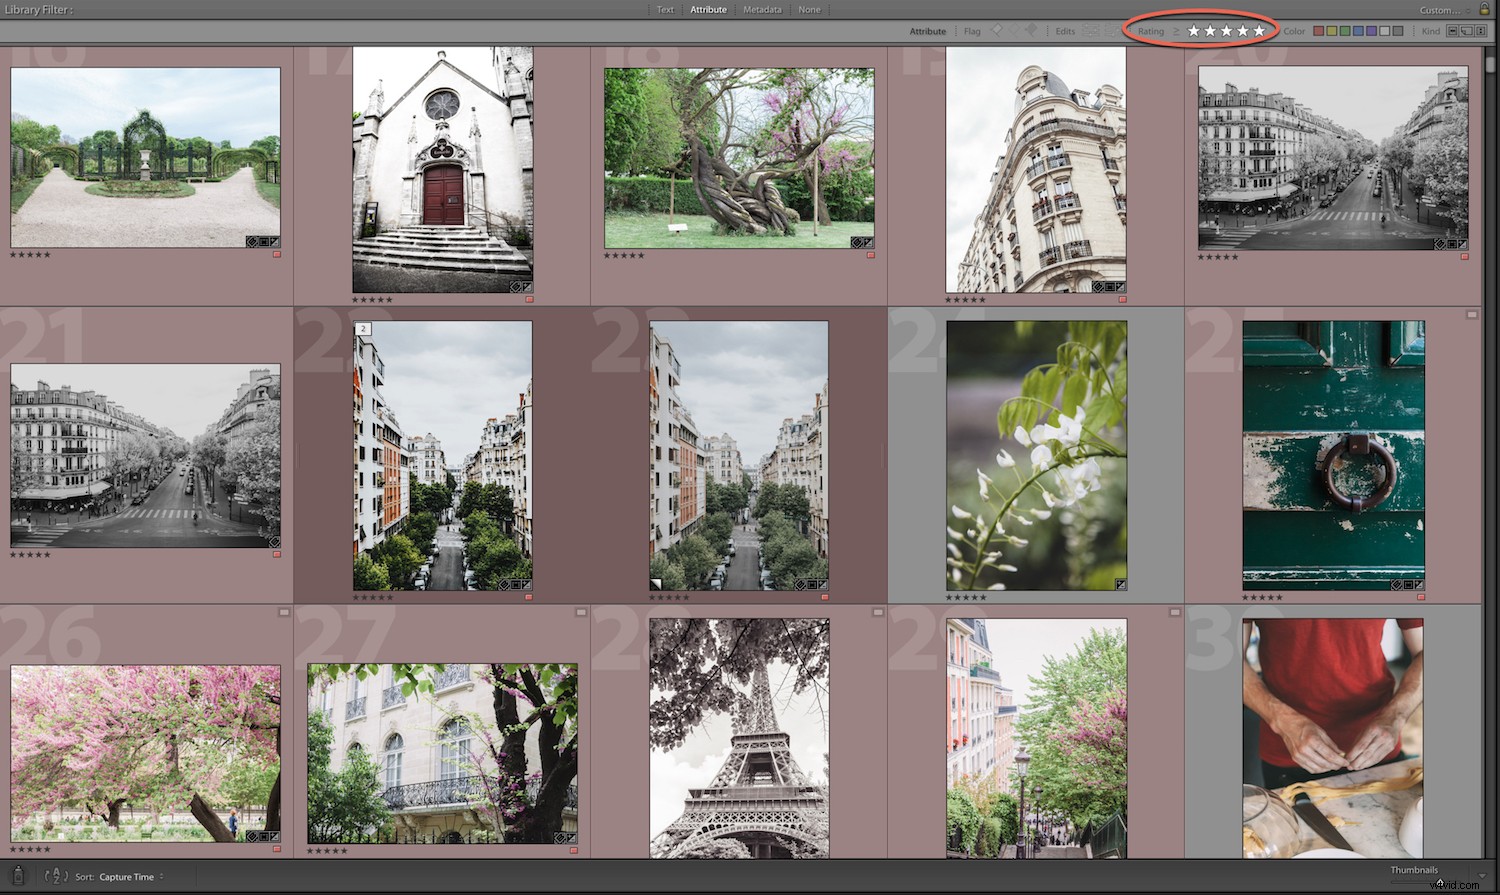
Task: Click the edited photos filter under Edits
Action: pyautogui.click(x=1090, y=31)
